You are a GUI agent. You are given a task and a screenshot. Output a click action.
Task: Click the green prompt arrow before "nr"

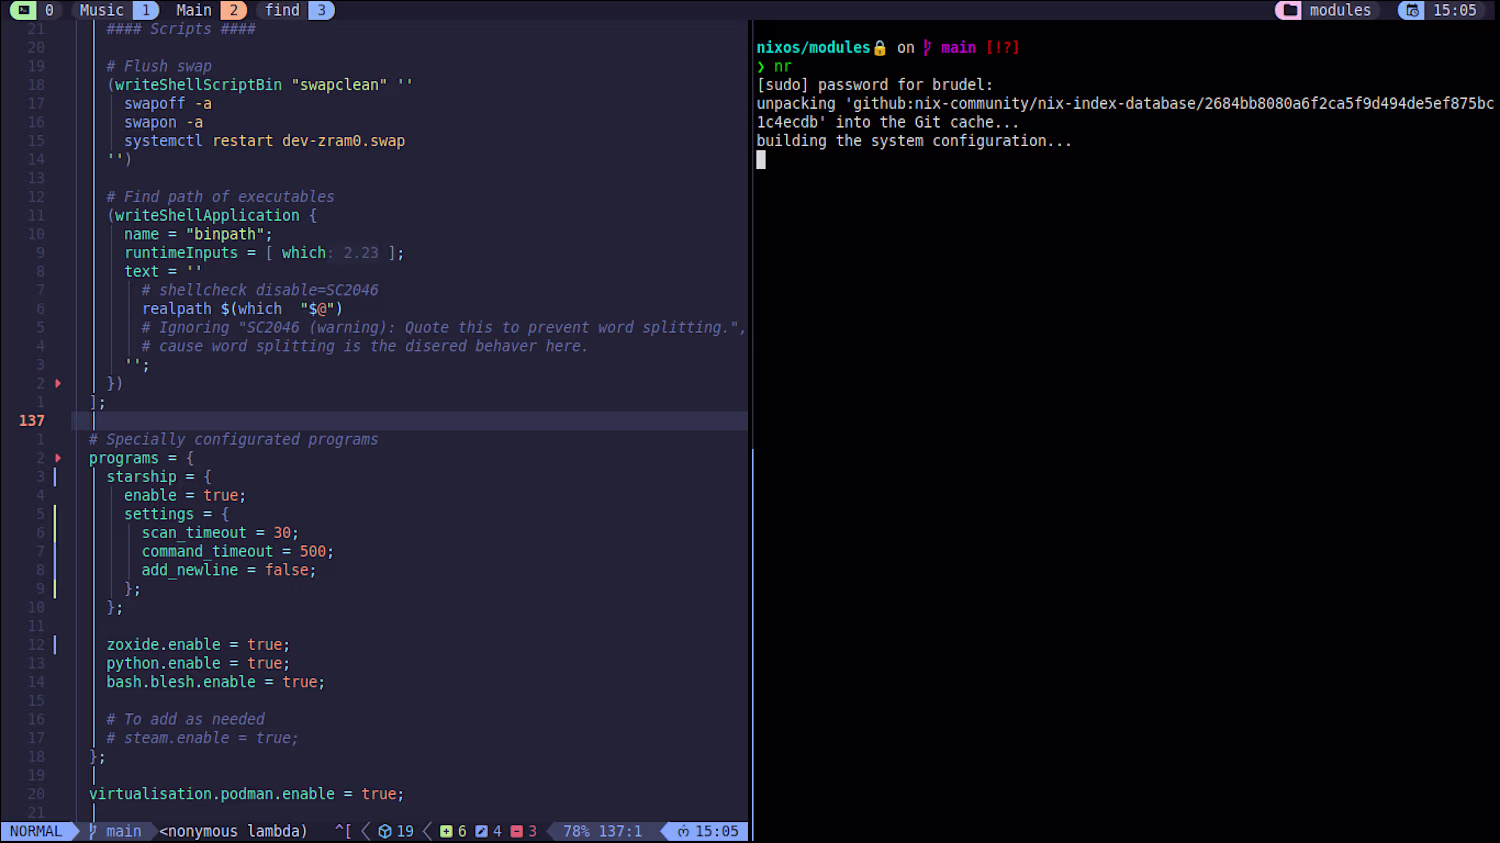(x=761, y=67)
